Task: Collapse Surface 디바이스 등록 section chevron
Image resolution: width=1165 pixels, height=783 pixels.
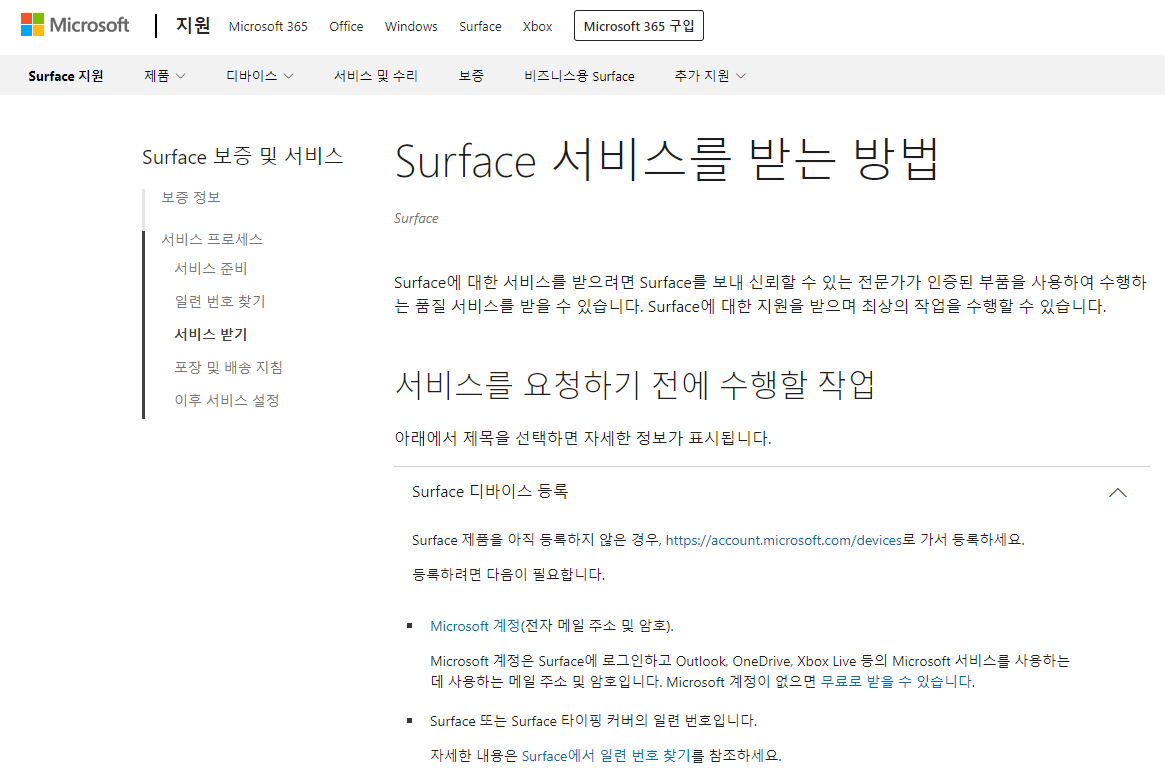Action: pyautogui.click(x=1117, y=493)
